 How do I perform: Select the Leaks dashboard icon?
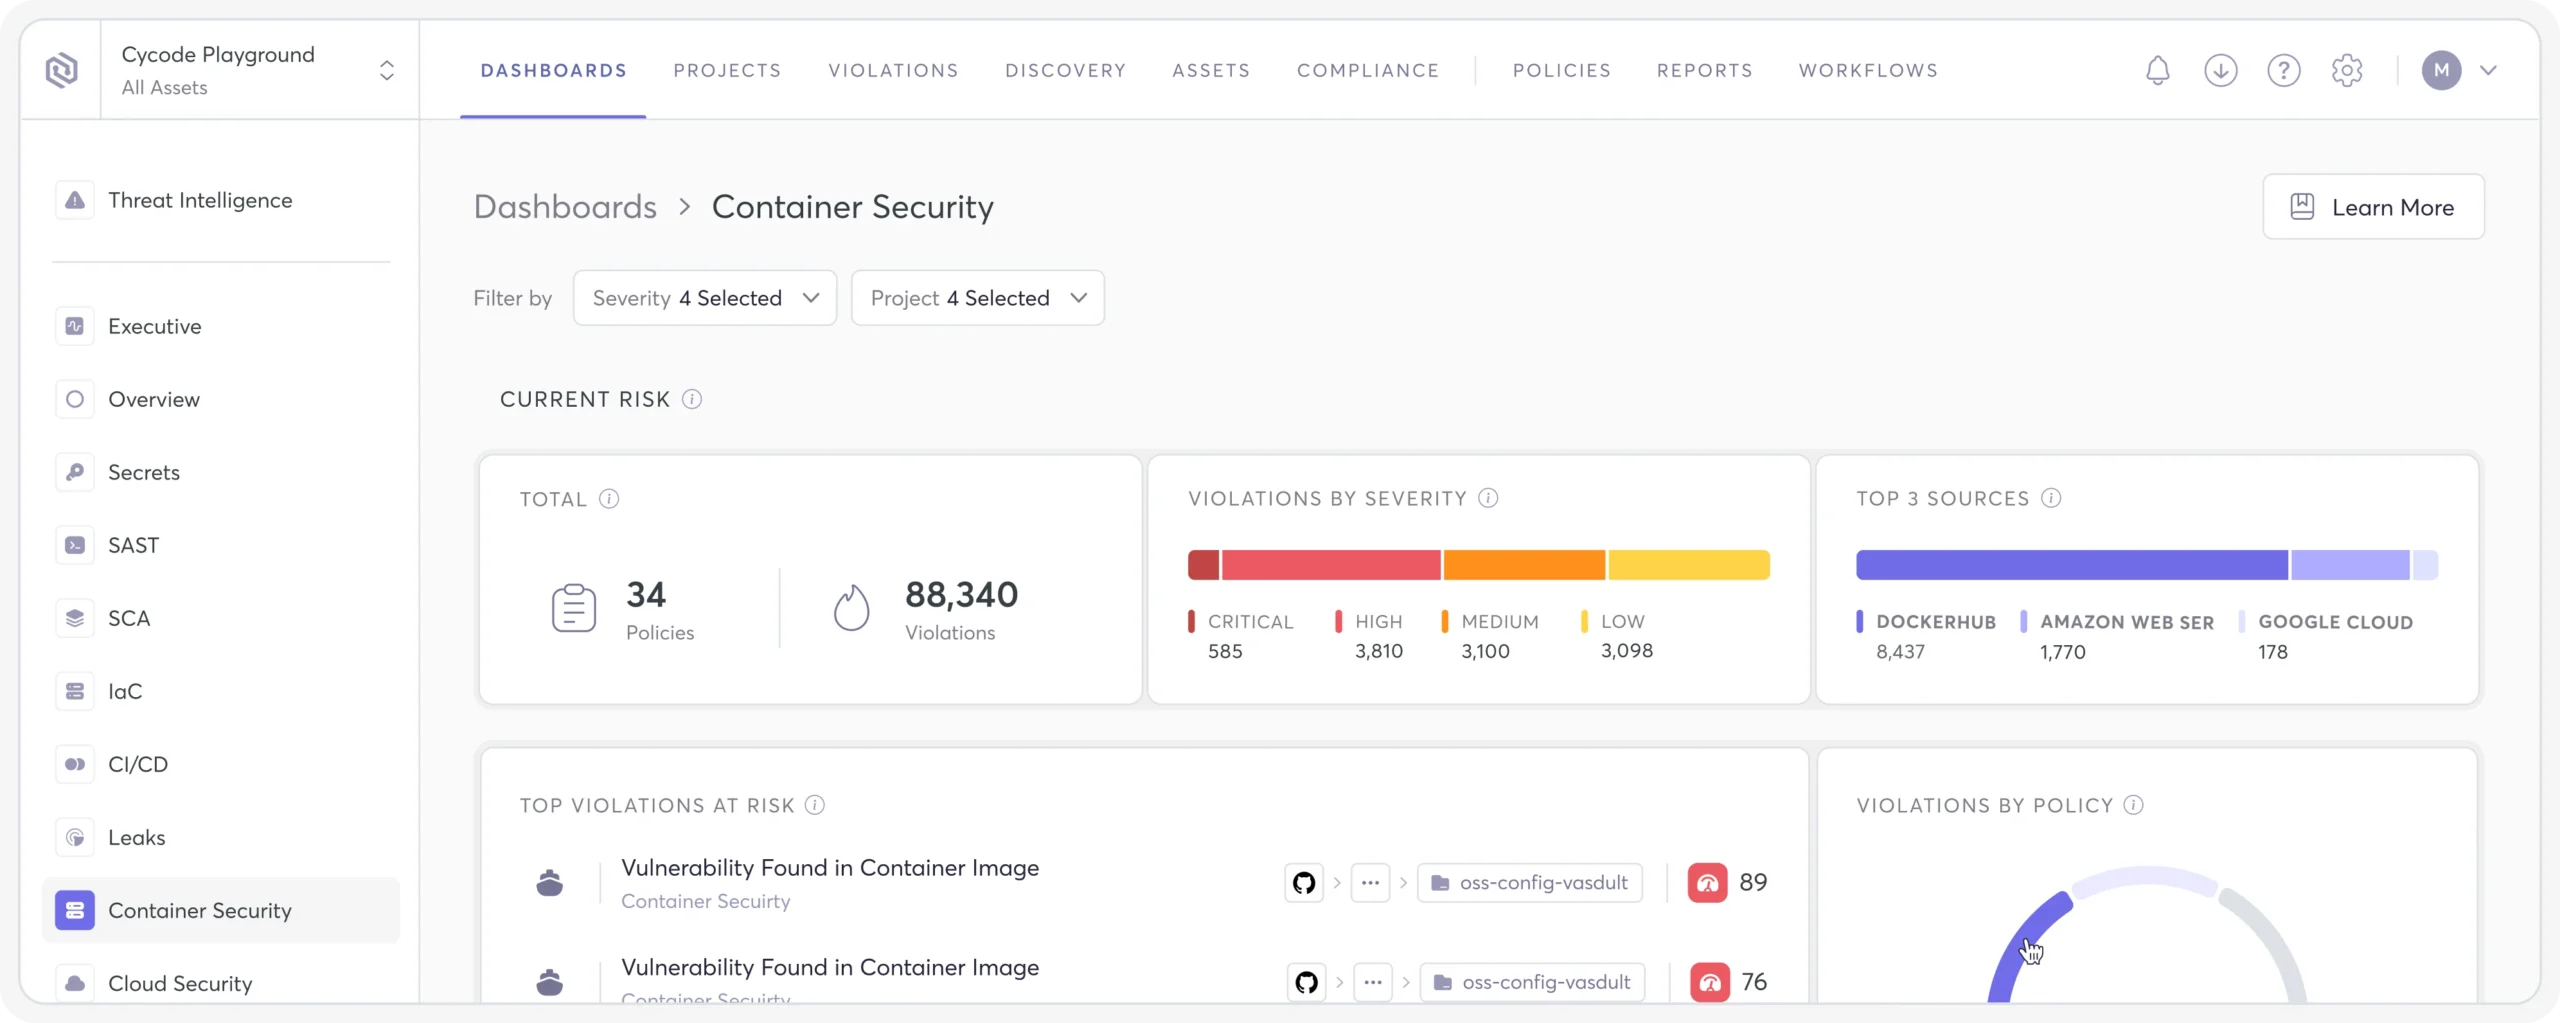74,837
